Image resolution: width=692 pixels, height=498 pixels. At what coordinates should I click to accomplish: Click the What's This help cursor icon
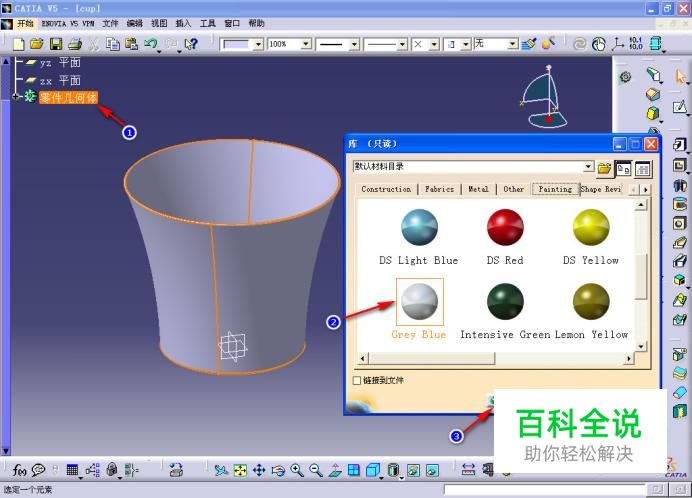[x=191, y=44]
